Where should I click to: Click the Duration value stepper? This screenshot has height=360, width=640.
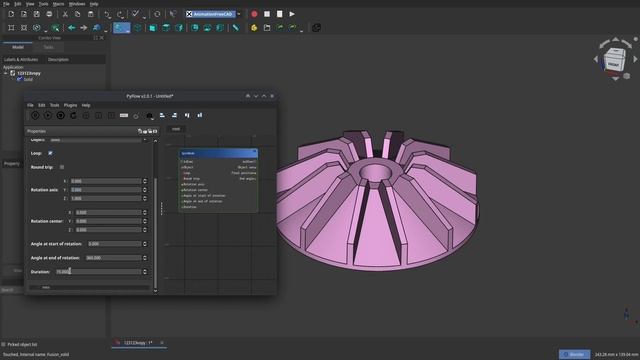(145, 271)
